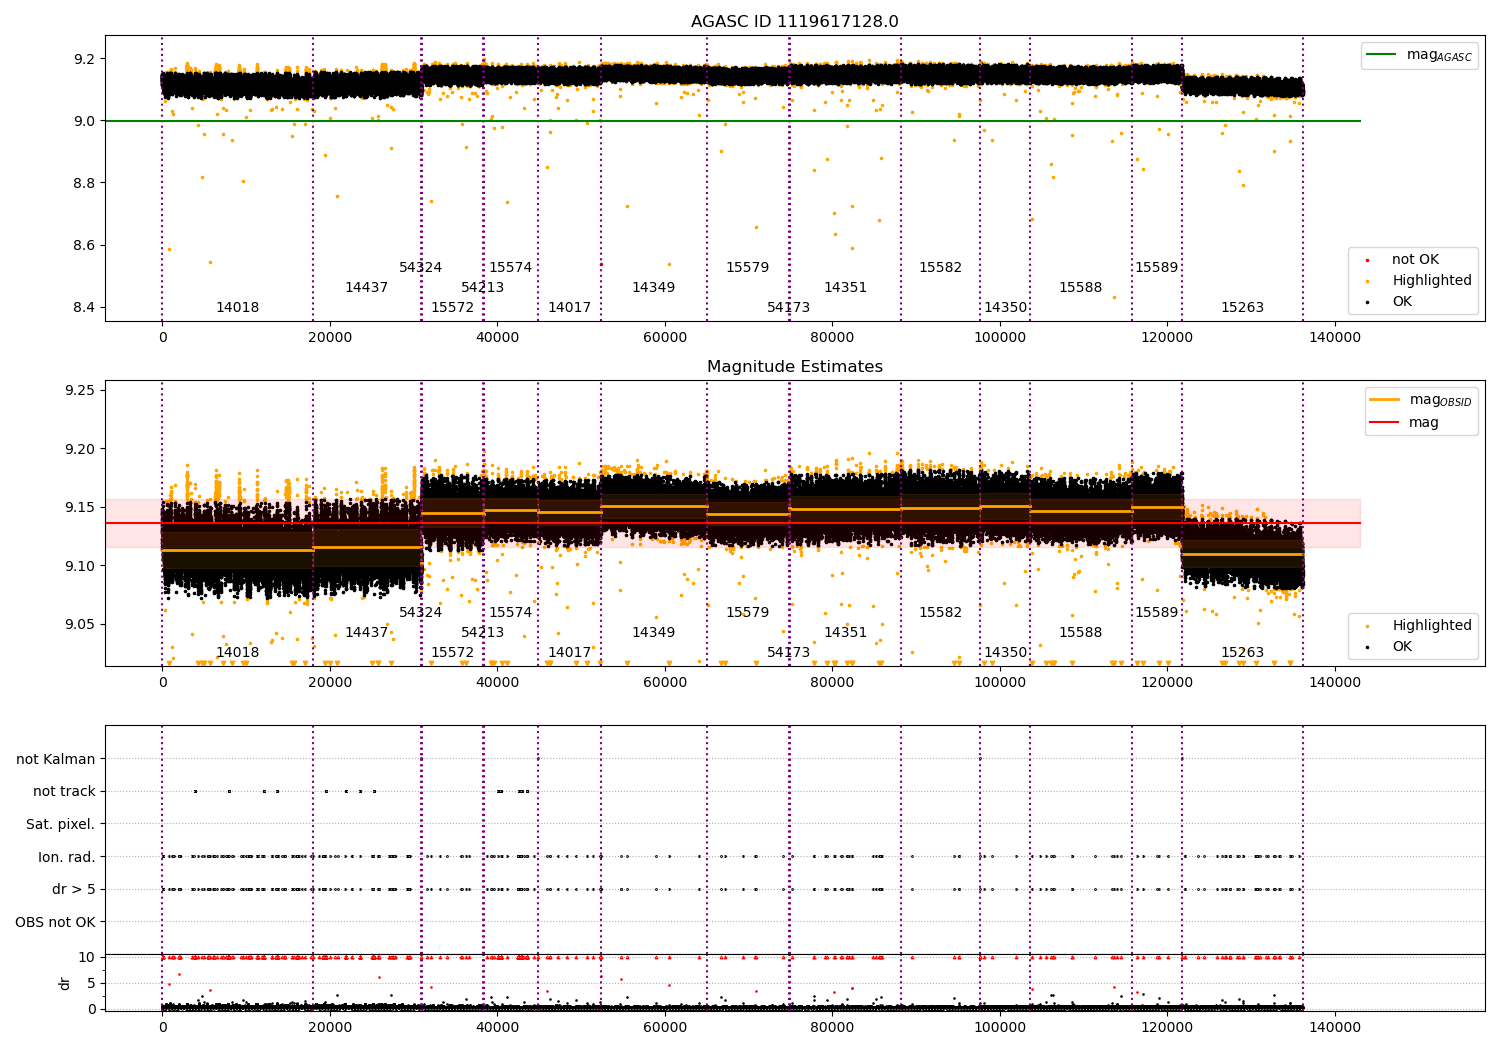Click obsid label 15574 in Magnitude Estimates panel
This screenshot has width=1500, height=1050.
(510, 613)
